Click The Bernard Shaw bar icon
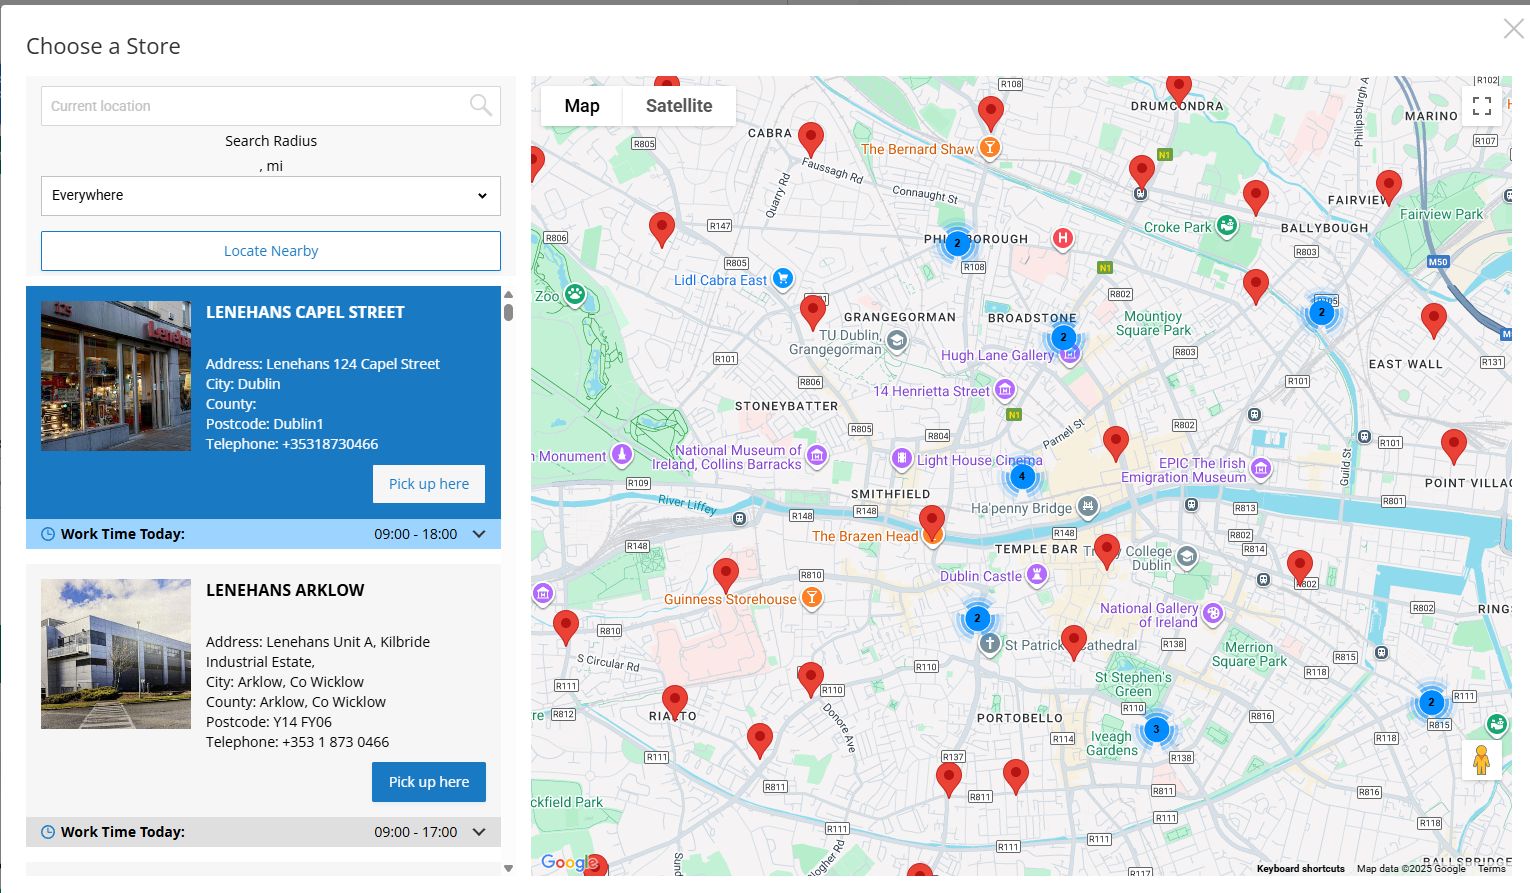This screenshot has height=893, width=1530. coord(989,148)
